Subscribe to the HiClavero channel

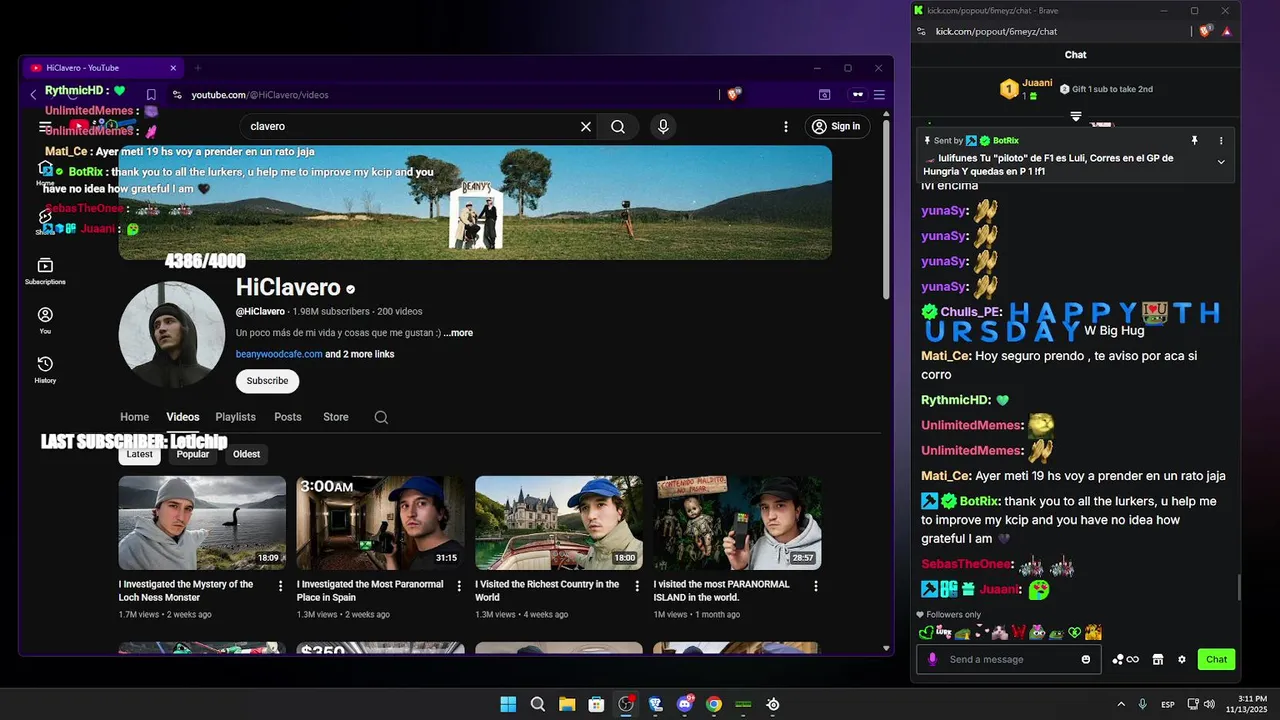pyautogui.click(x=267, y=381)
